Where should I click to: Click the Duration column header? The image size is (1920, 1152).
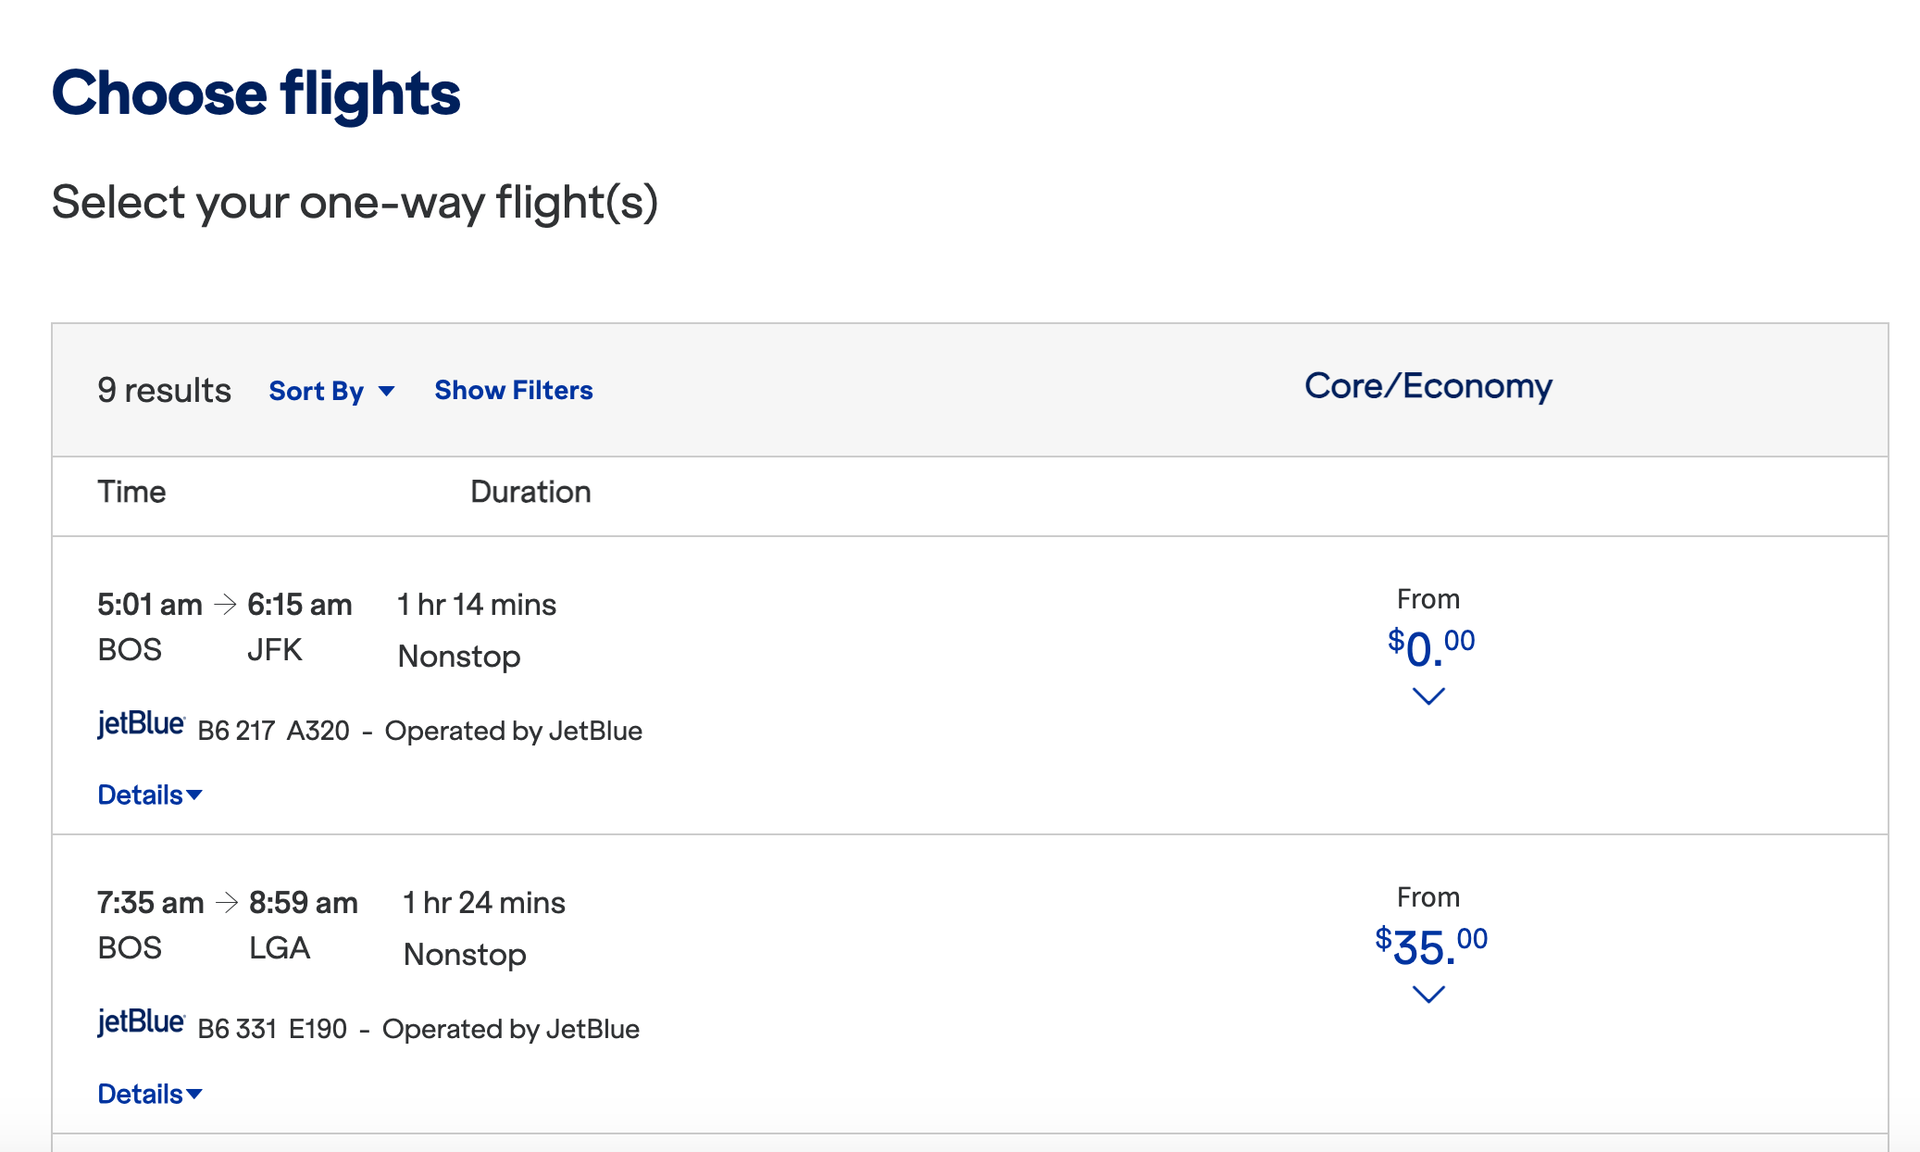[x=530, y=492]
